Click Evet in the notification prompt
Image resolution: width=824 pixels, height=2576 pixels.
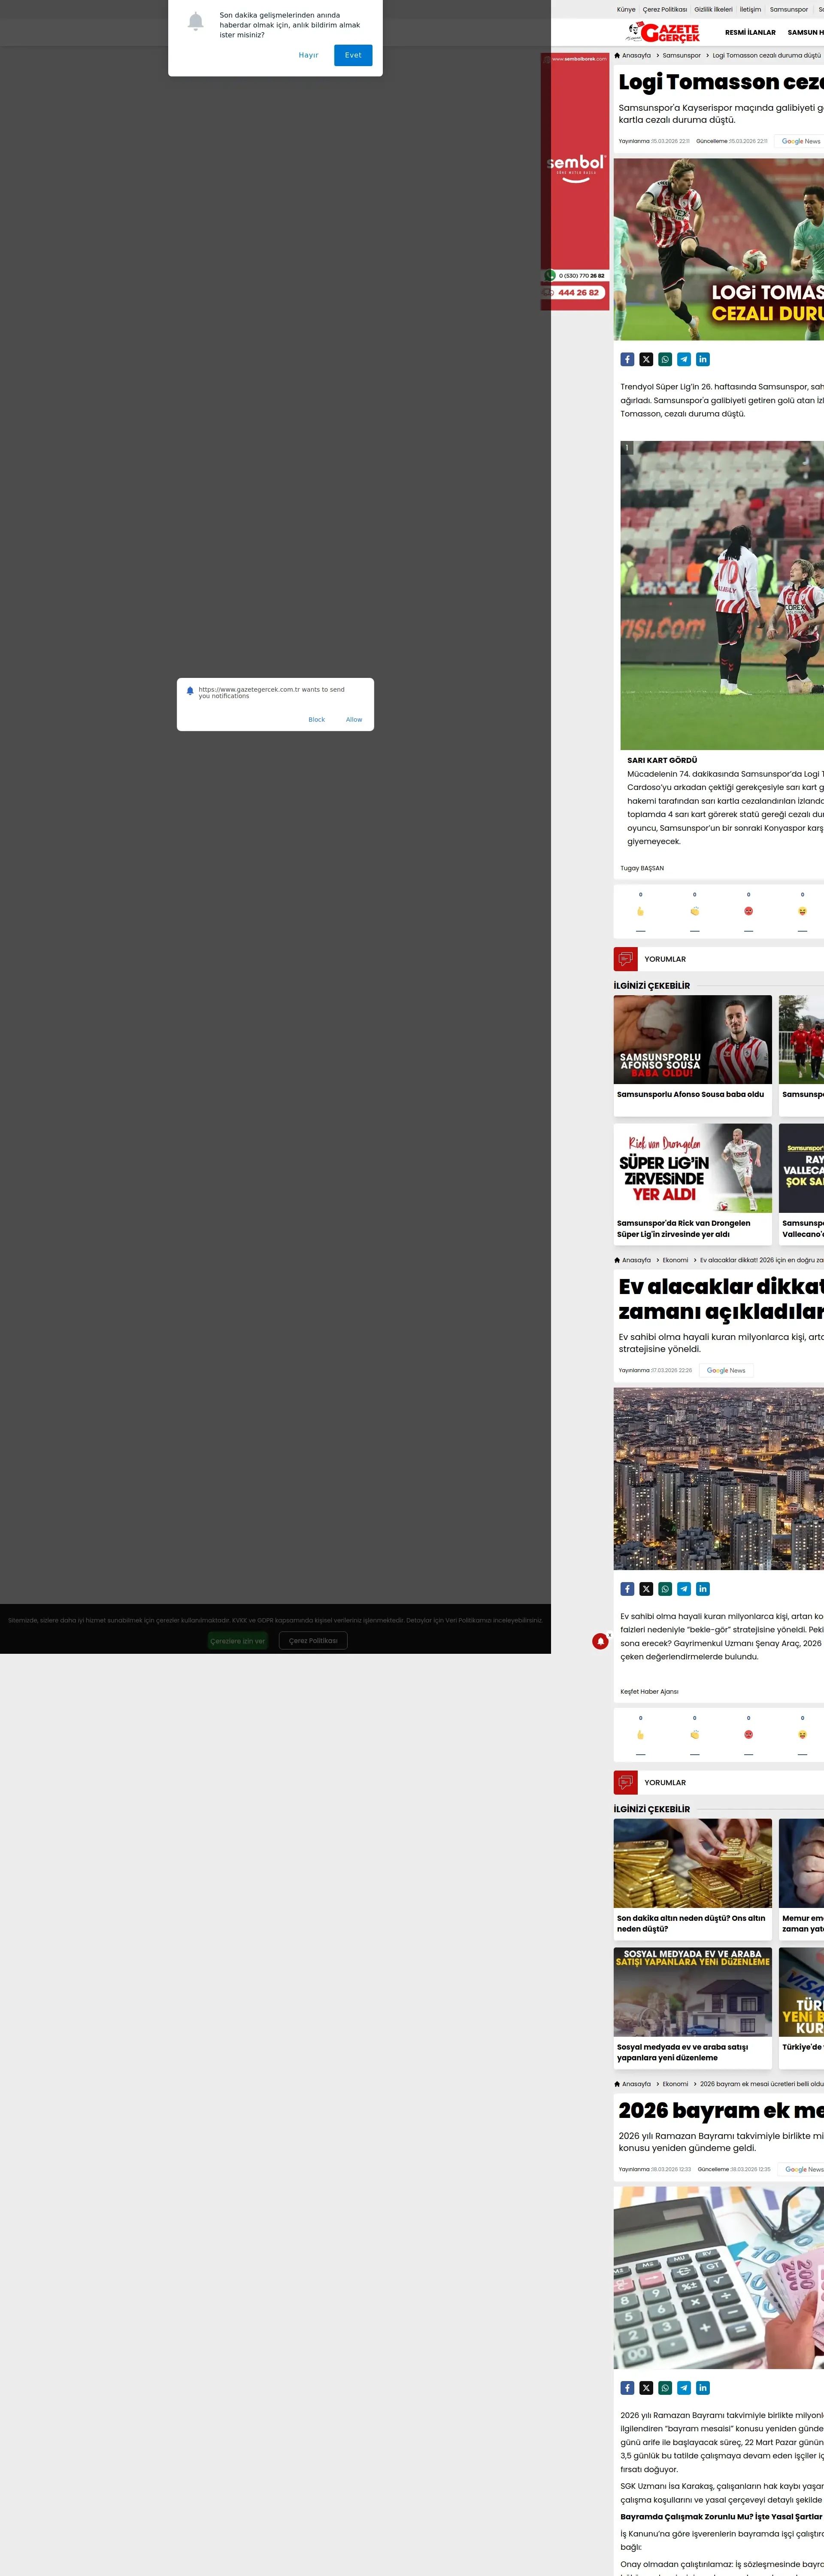click(353, 55)
